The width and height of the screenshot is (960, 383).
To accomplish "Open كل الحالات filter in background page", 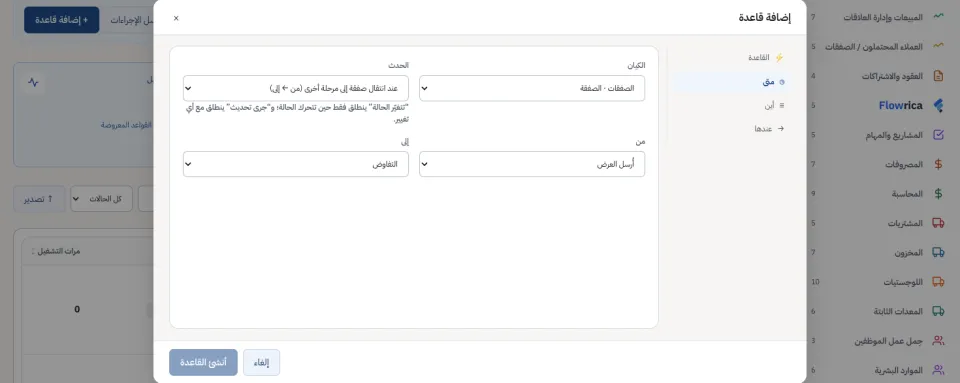I will 101,199.
